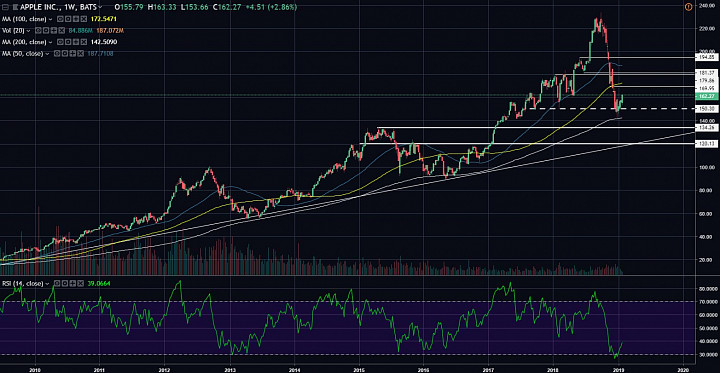Click the RSI (14, close) indicator label
This screenshot has width=720, height=373.
coord(23,283)
